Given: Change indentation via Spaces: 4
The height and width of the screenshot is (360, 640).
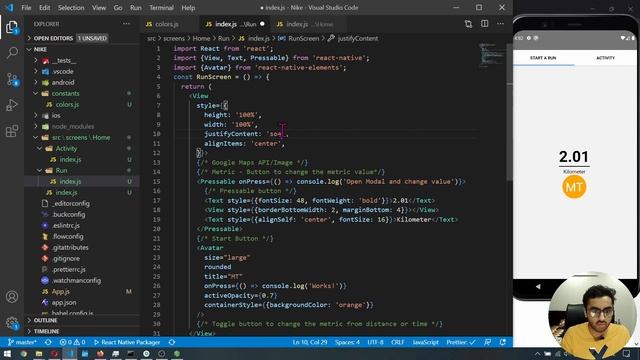Looking at the screenshot, I should (x=347, y=342).
